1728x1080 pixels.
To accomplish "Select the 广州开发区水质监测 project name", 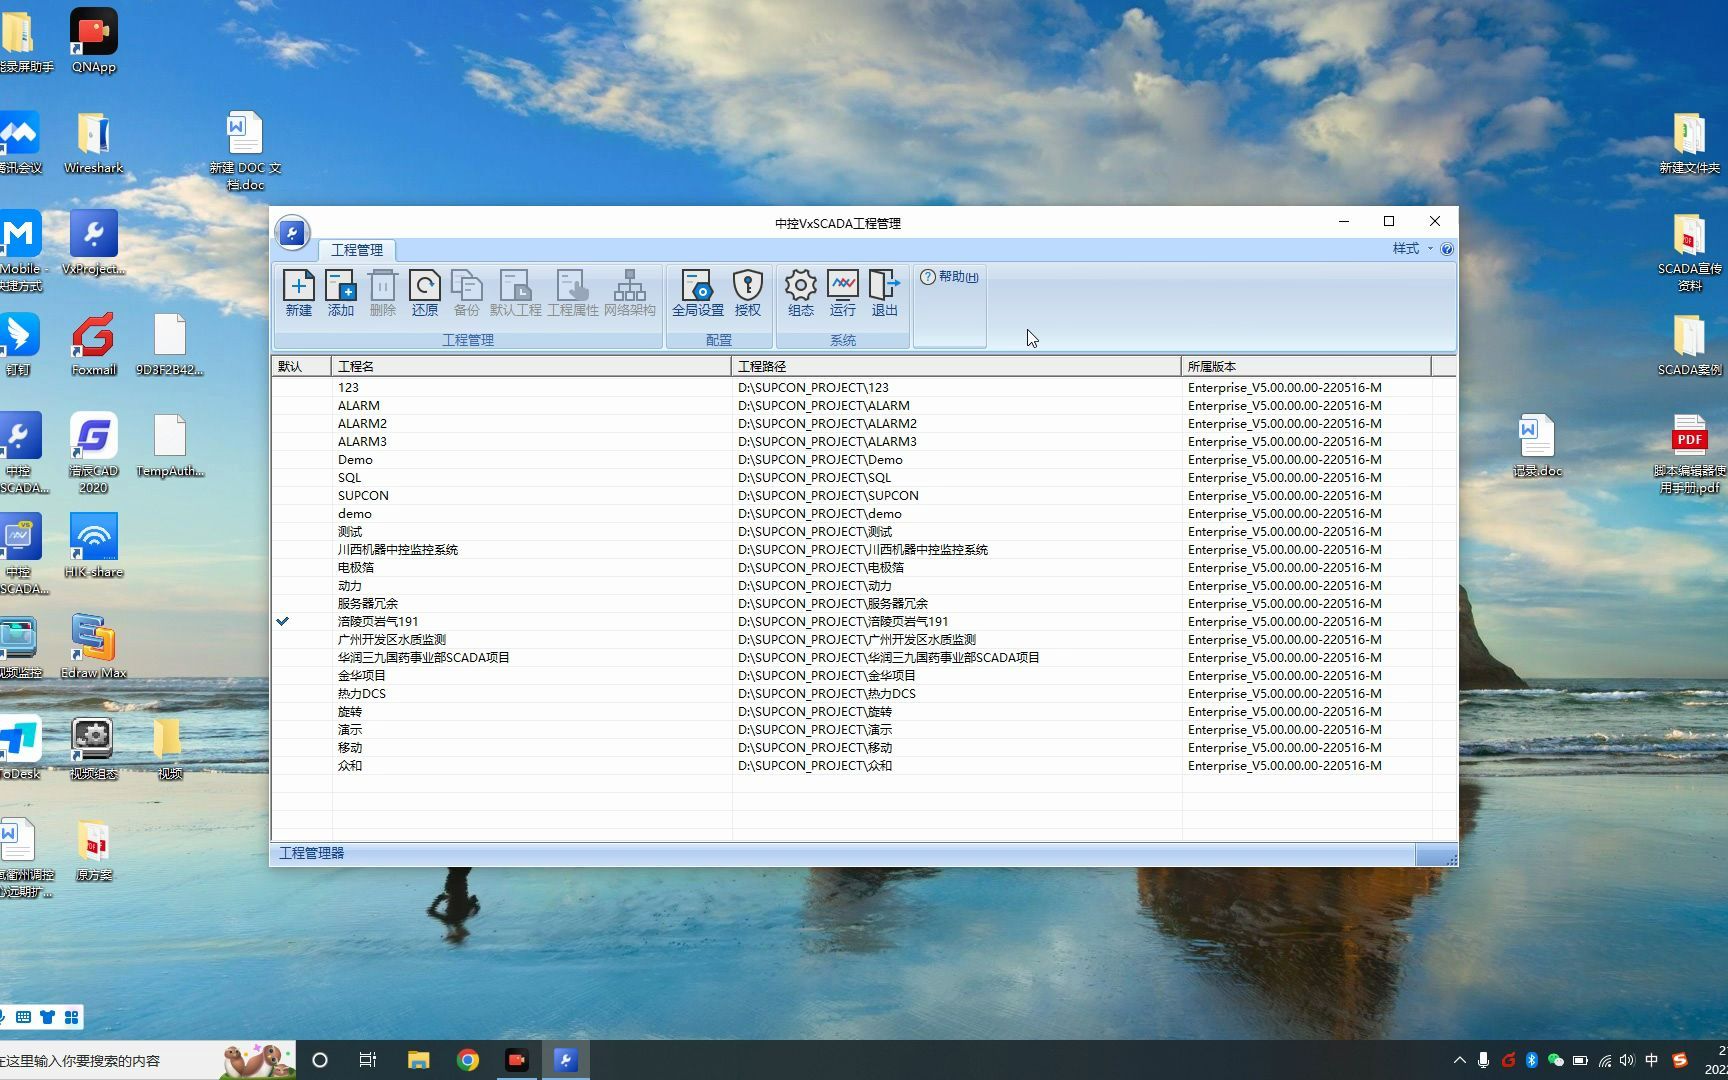I will coord(392,639).
